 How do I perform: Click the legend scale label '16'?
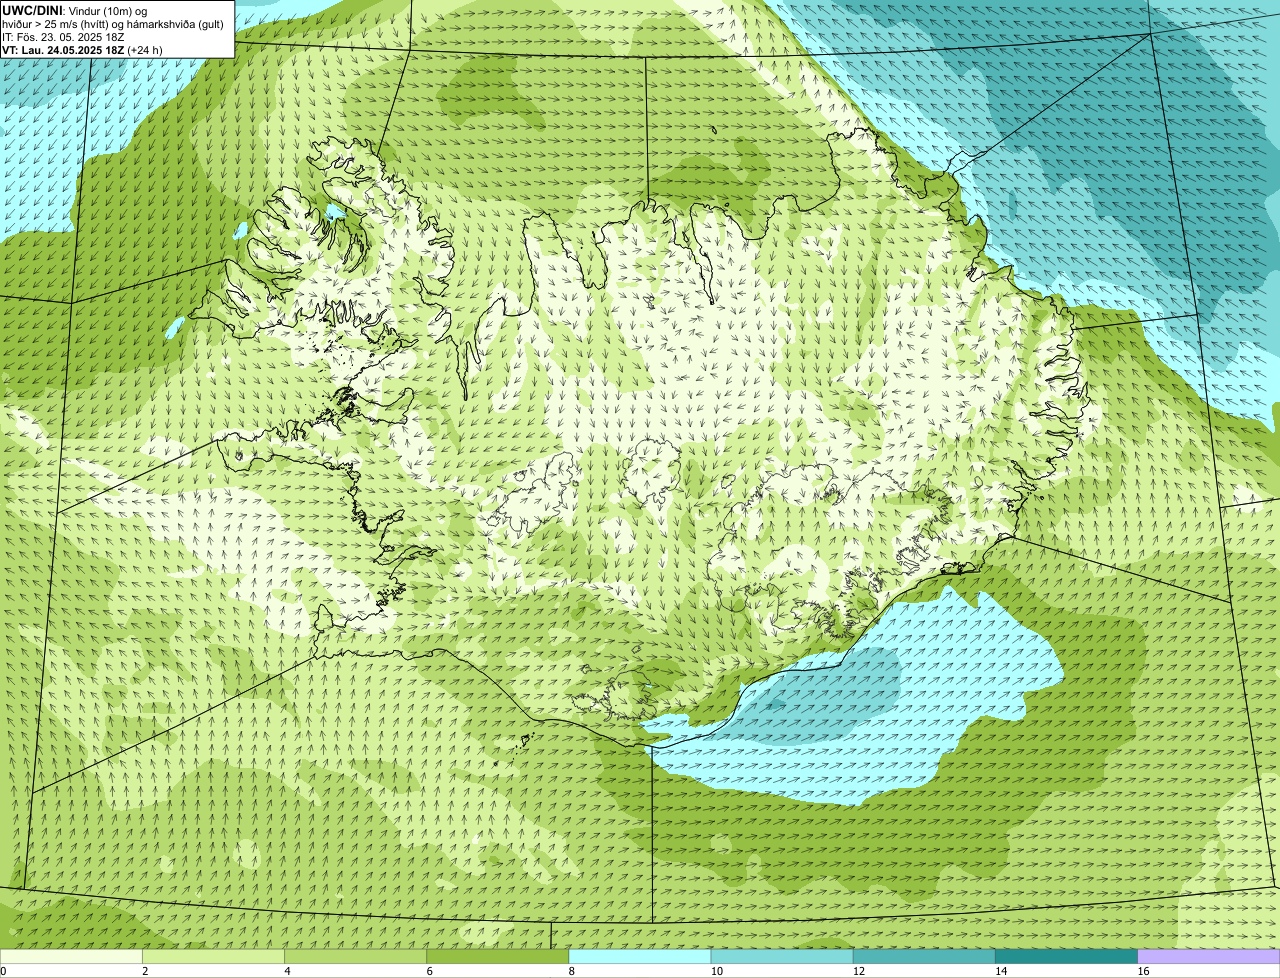[1143, 971]
